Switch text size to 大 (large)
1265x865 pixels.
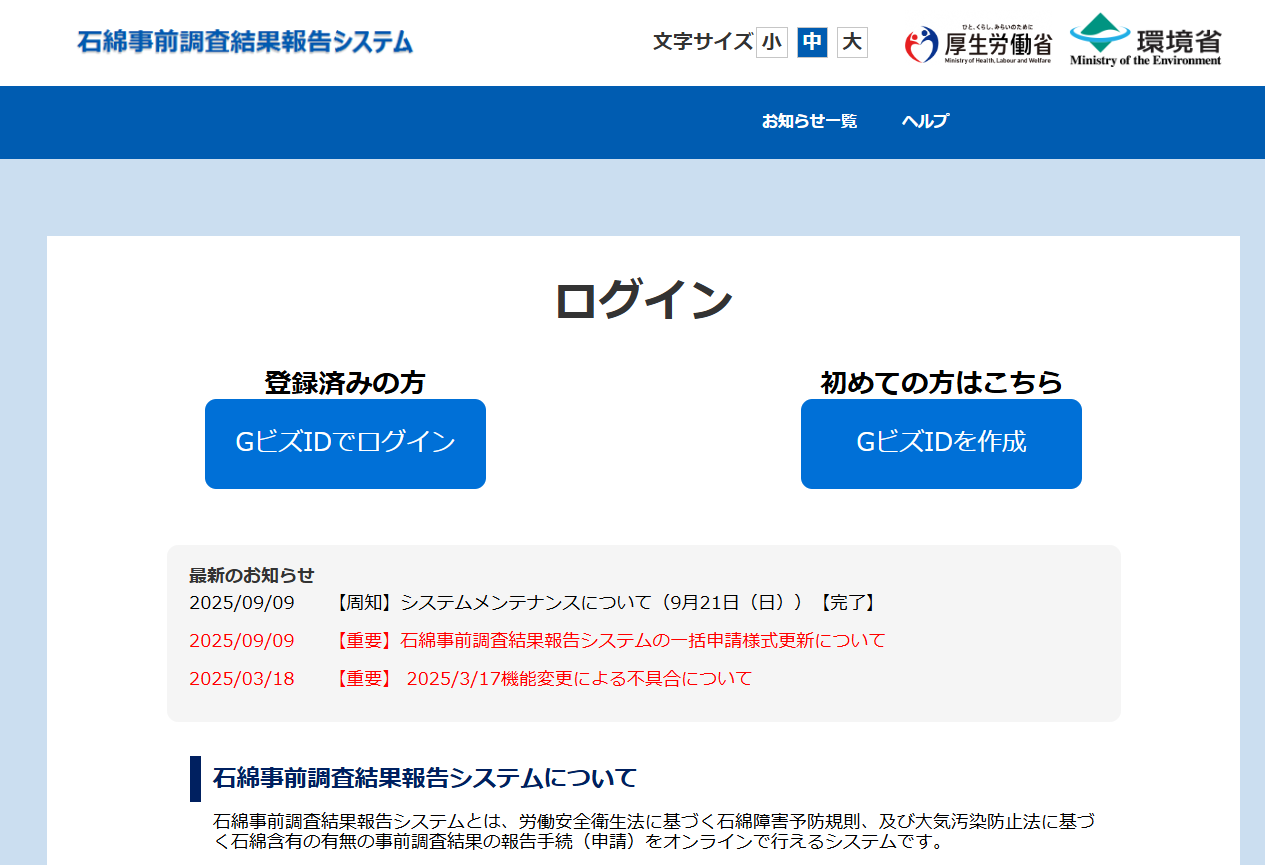coord(852,42)
